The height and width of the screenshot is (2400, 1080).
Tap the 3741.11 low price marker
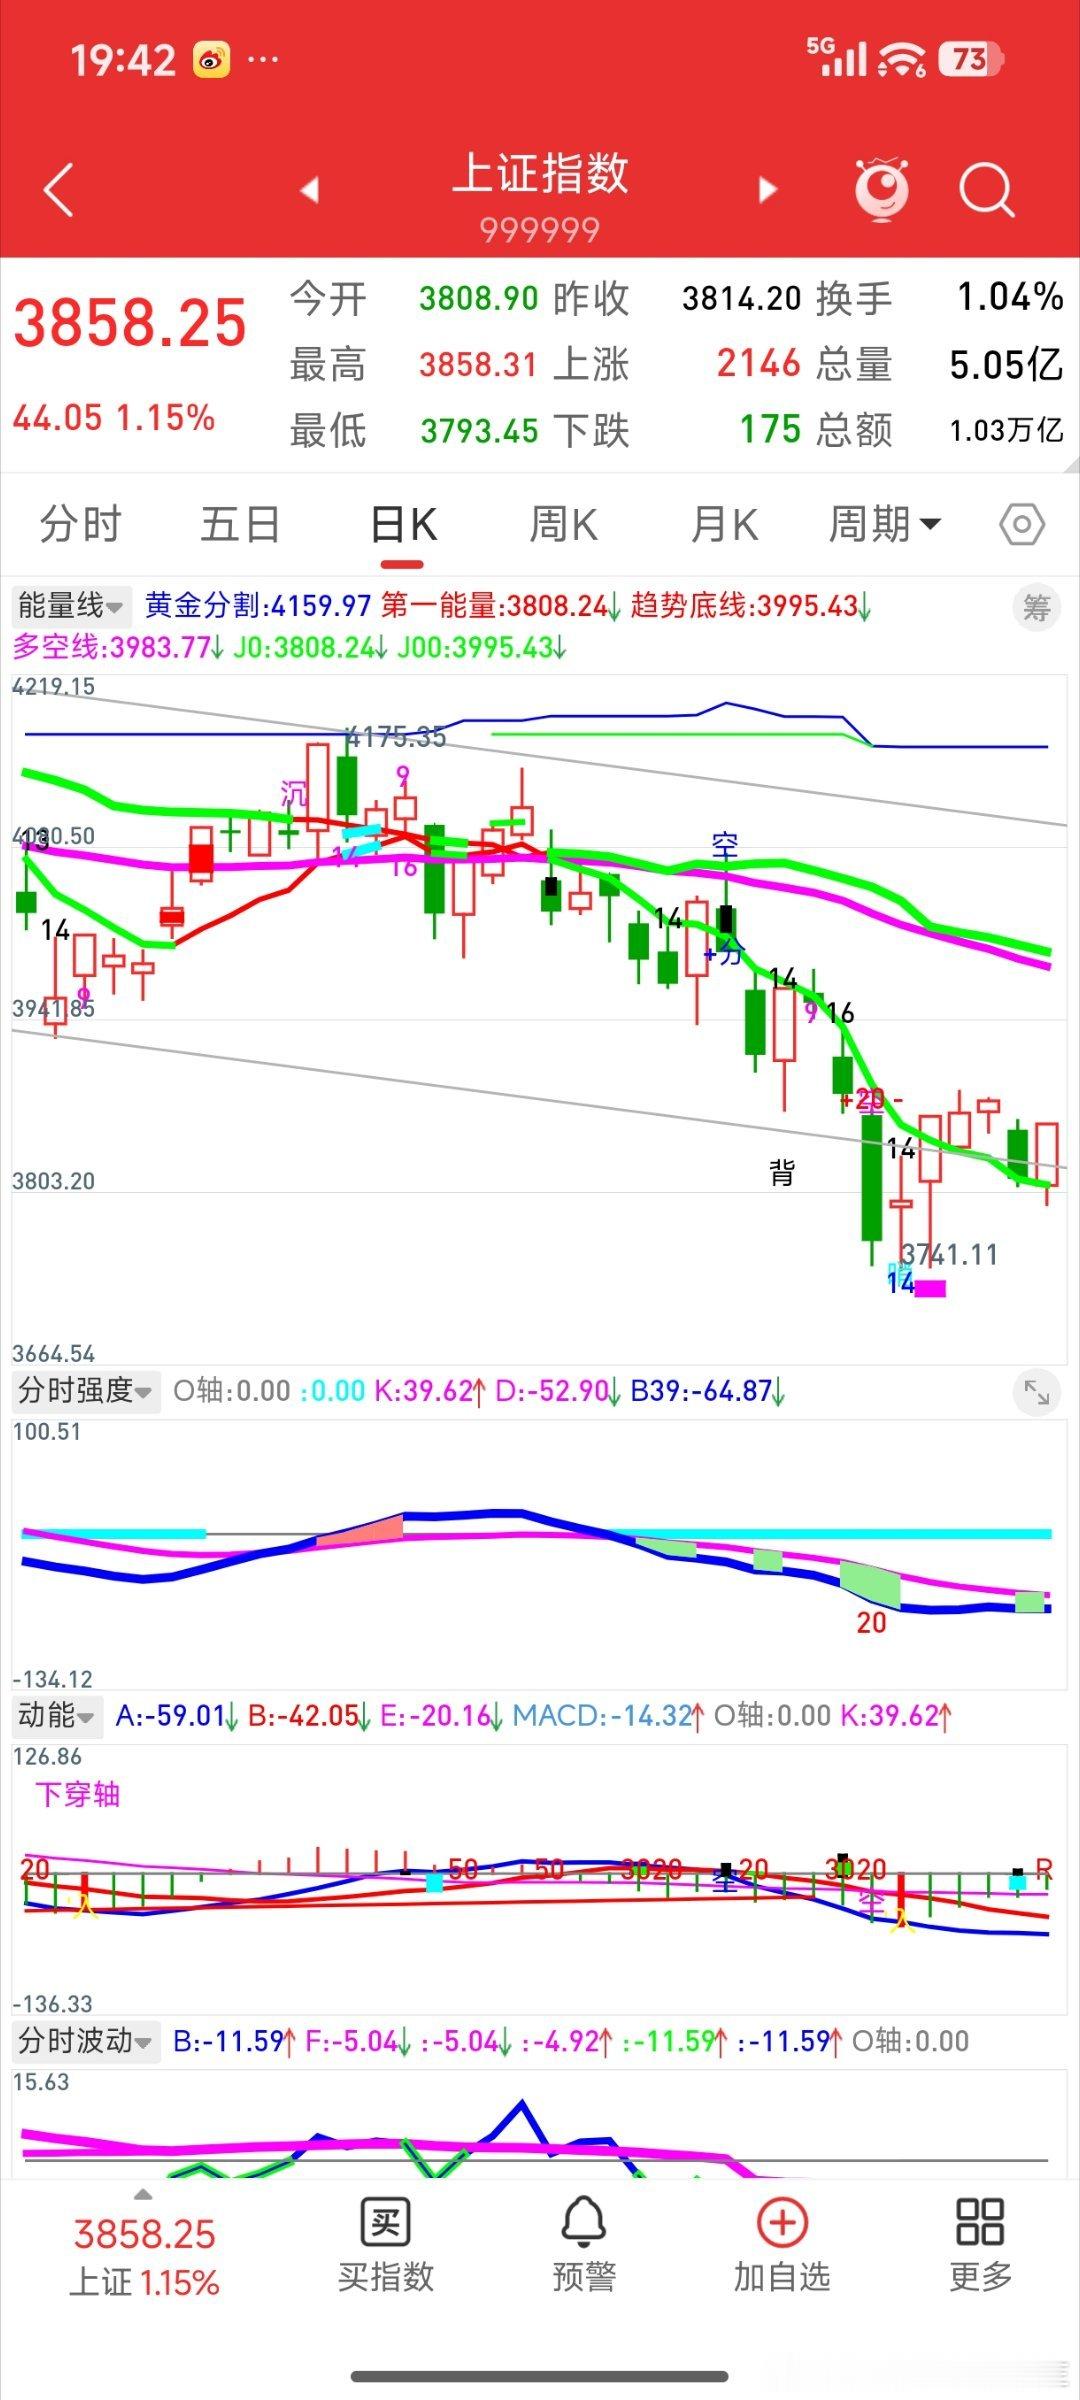click(949, 1254)
